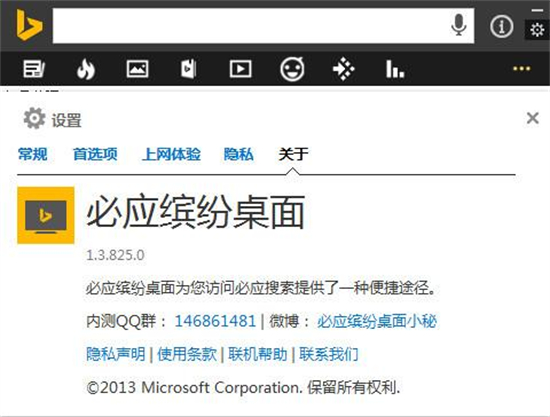Click the ©2013 Microsoft Corporation copyright text
Viewport: 550px width, 417px height.
tap(243, 388)
